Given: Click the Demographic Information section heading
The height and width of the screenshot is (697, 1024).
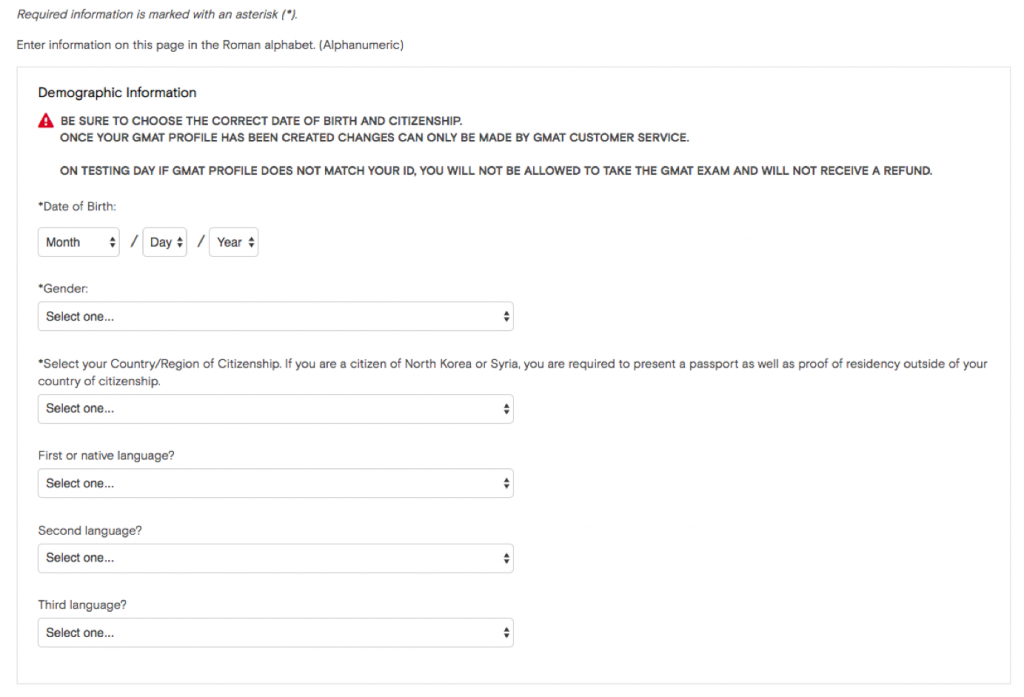Looking at the screenshot, I should [117, 92].
